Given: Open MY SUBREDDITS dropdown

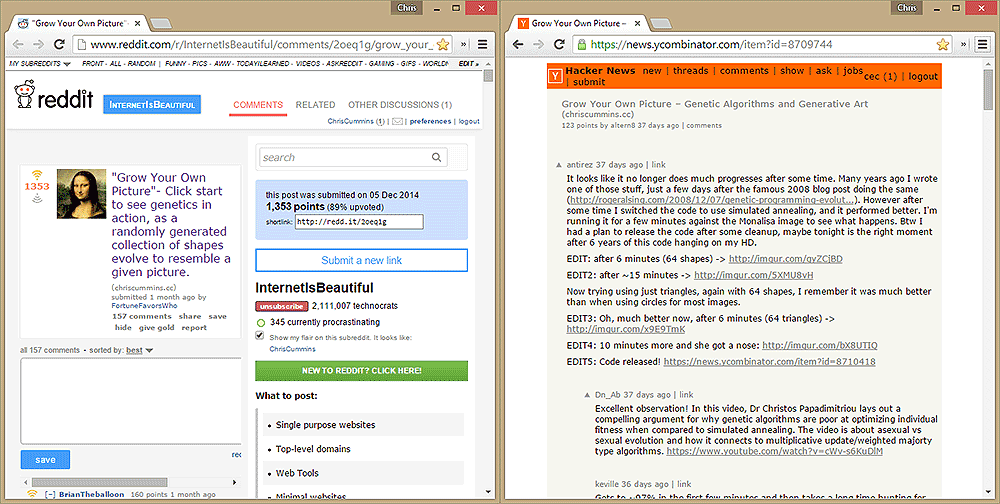Looking at the screenshot, I should pos(40,64).
